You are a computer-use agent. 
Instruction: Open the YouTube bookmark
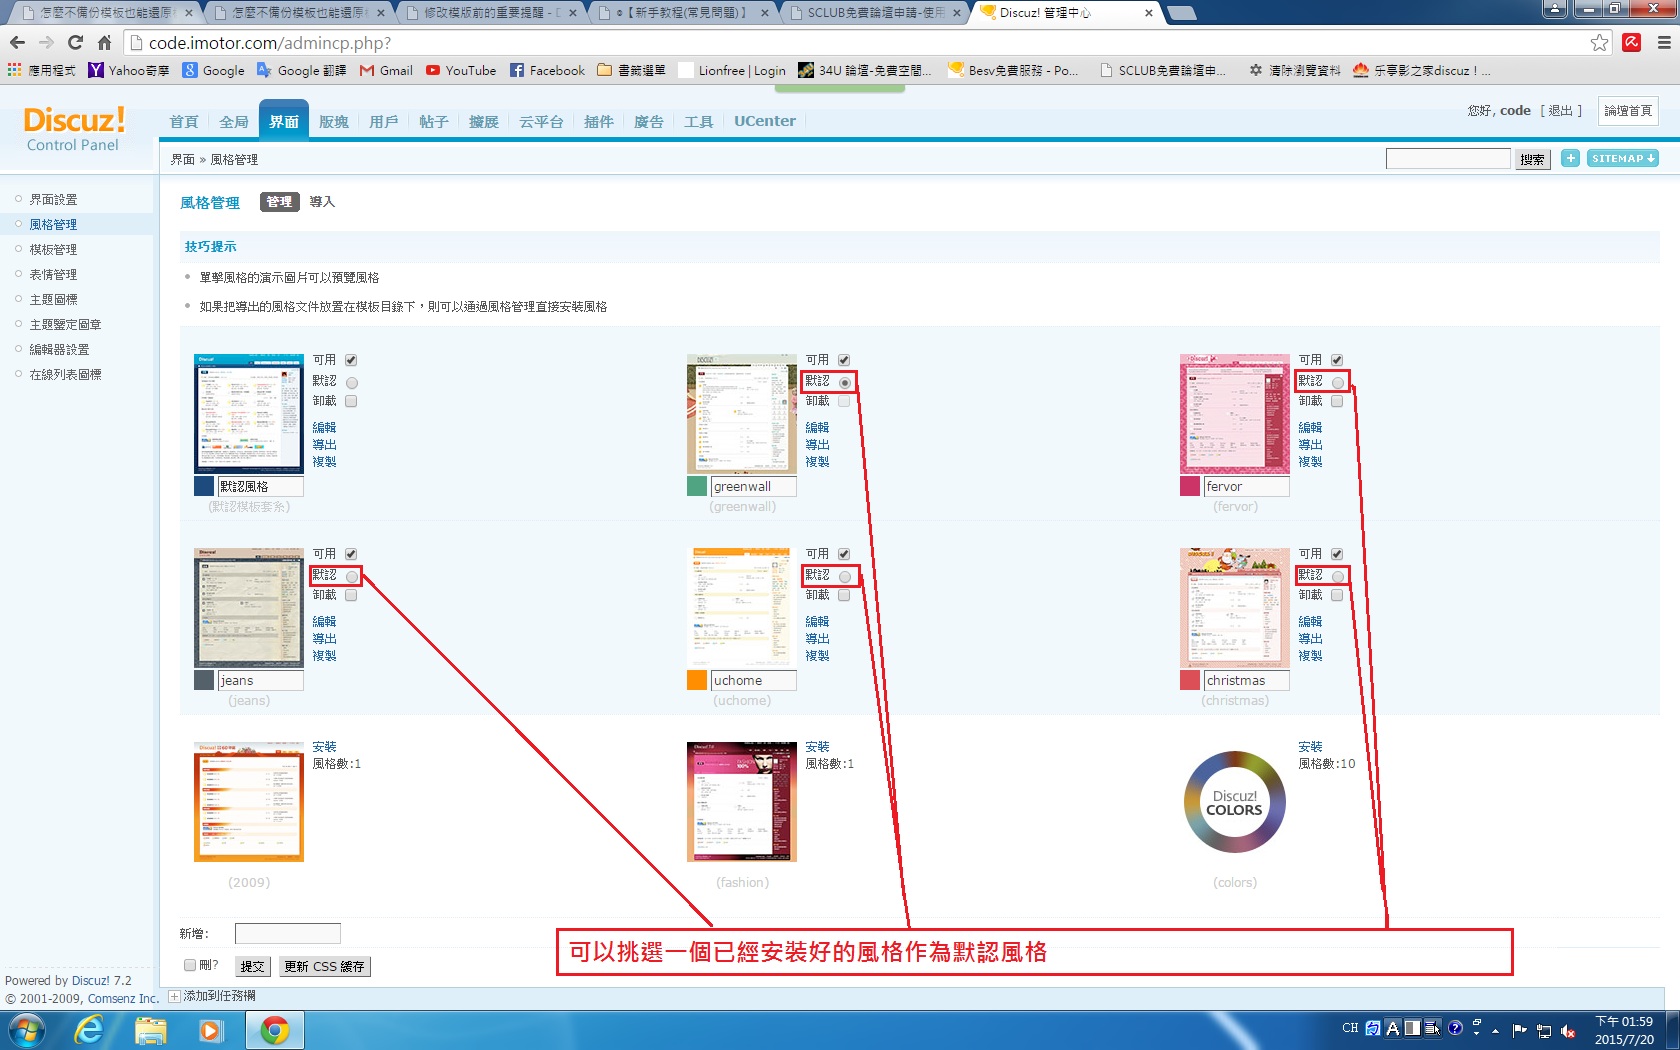click(x=460, y=70)
